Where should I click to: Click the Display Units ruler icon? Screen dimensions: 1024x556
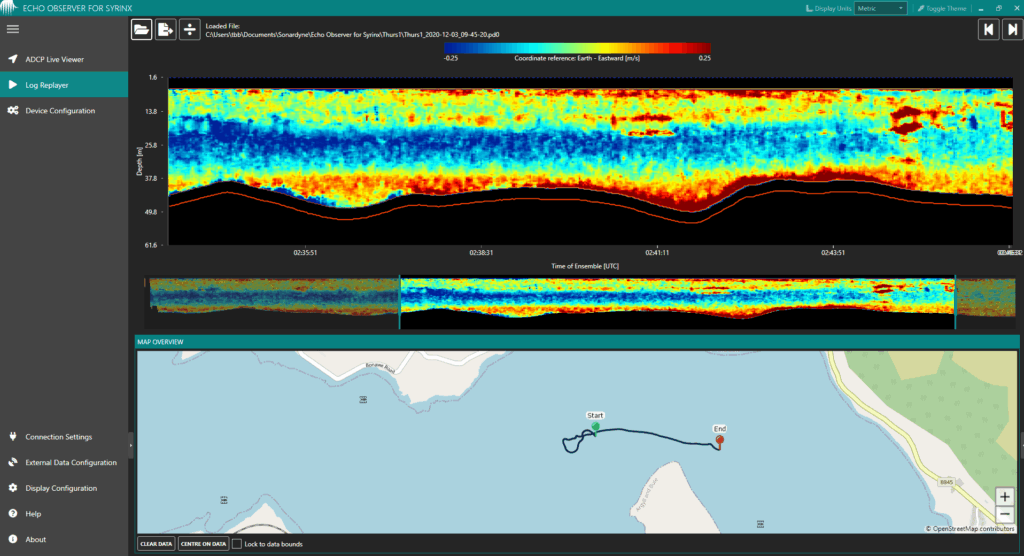coord(809,8)
